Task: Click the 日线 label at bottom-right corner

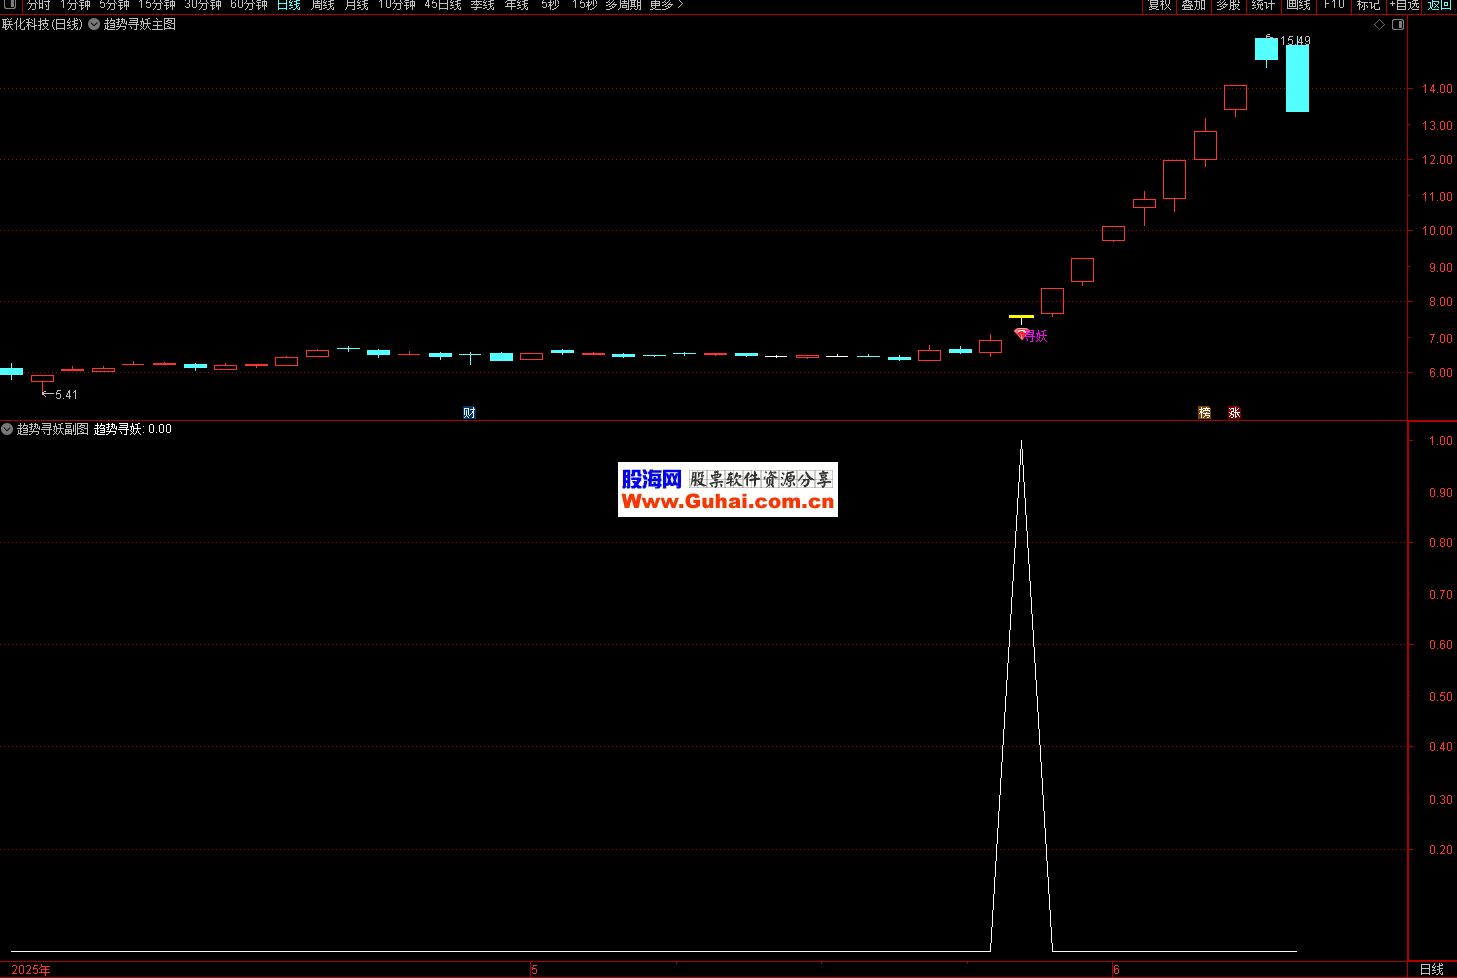Action: click(x=1432, y=969)
